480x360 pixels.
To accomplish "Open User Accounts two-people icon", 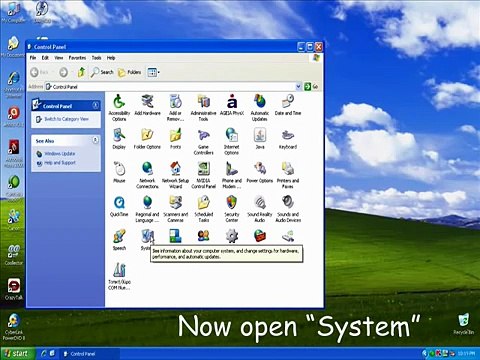I will pos(203,236).
